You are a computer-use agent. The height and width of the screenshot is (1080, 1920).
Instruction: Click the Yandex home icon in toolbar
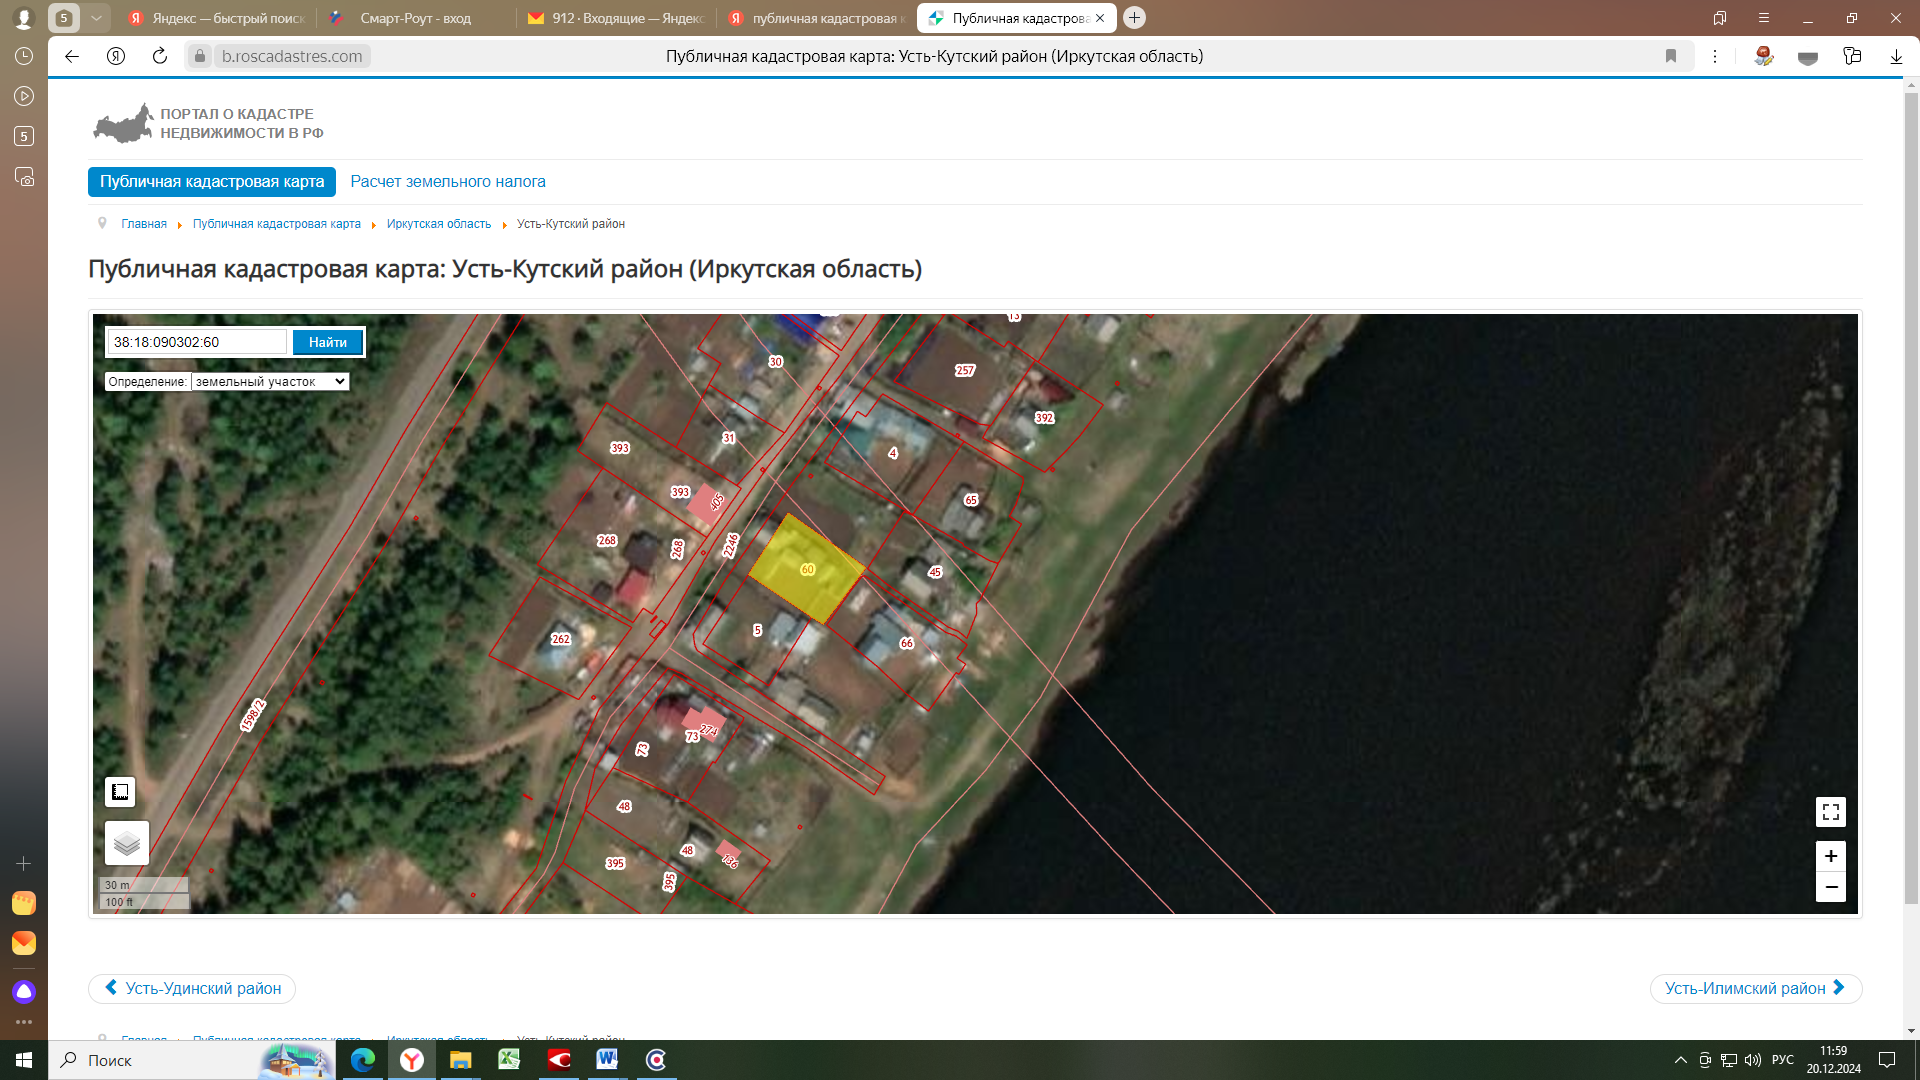[116, 56]
